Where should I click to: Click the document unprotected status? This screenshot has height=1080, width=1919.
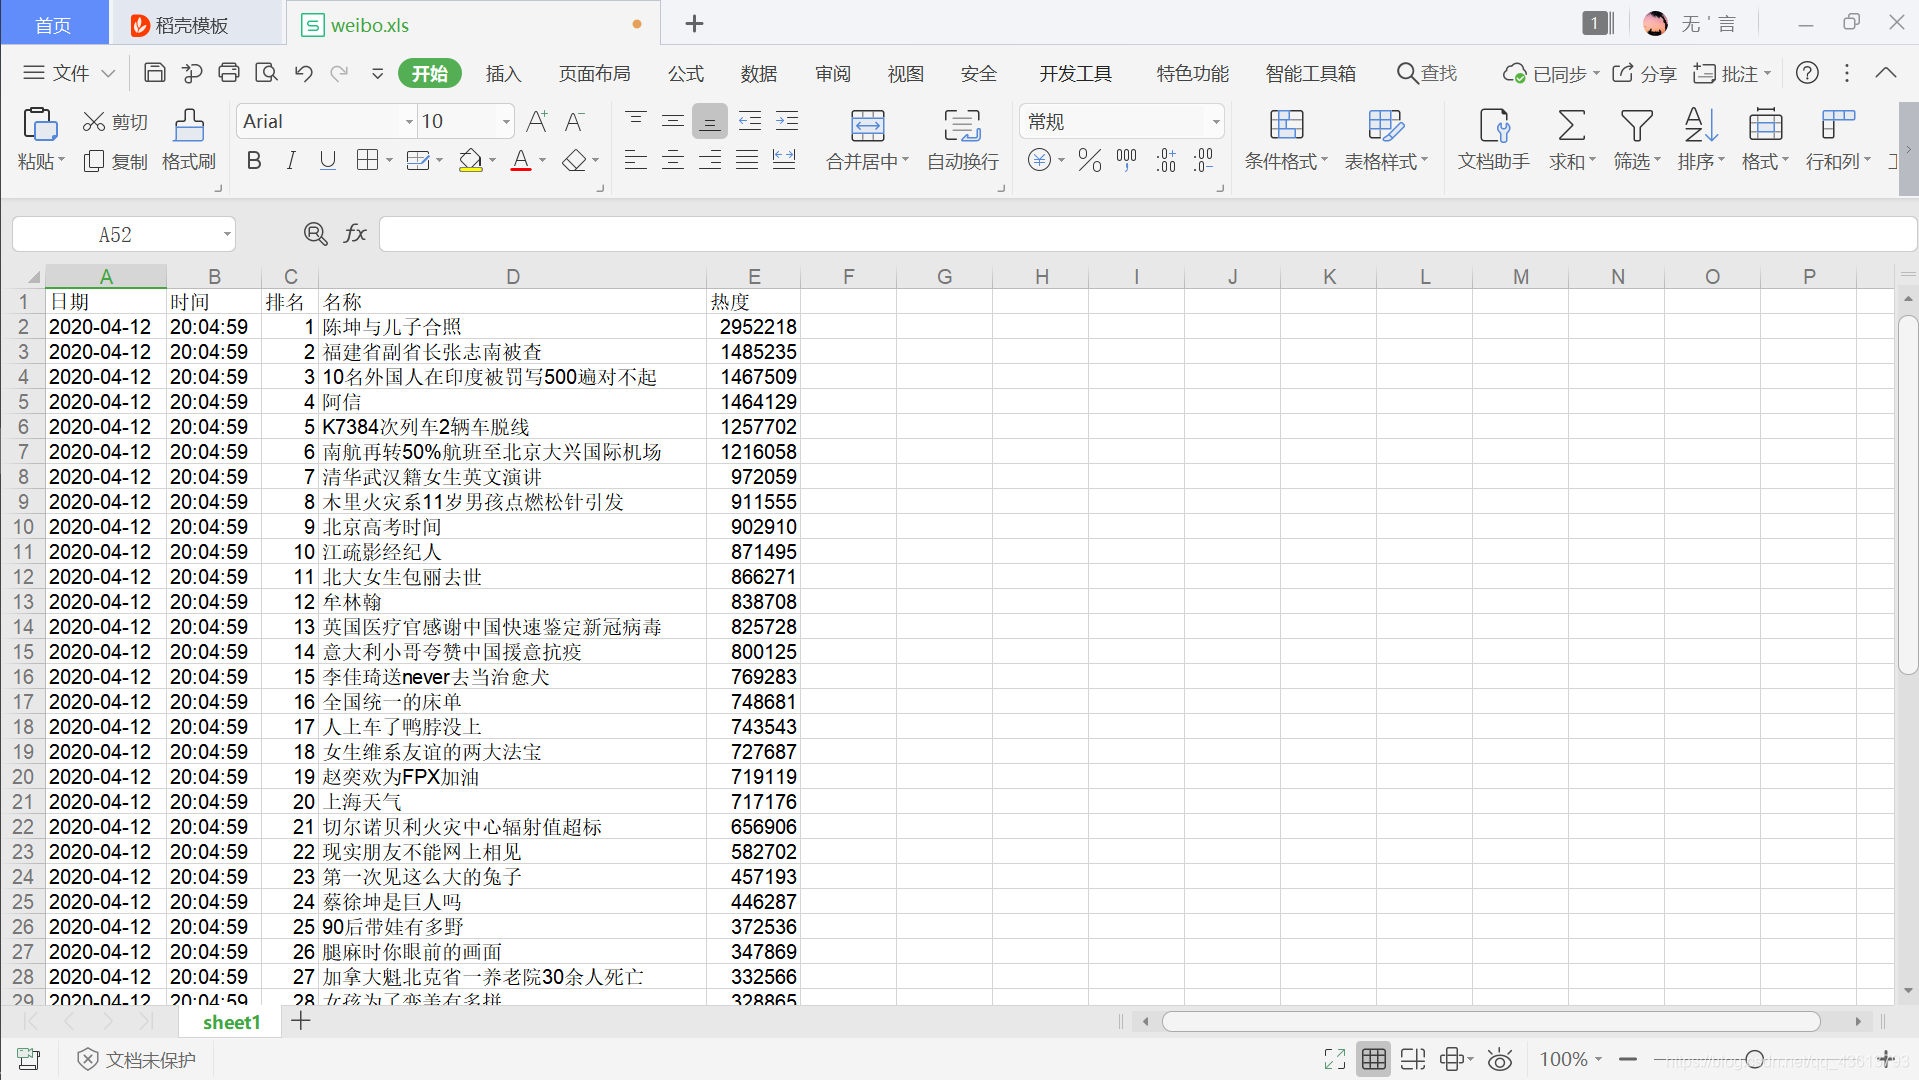pyautogui.click(x=137, y=1059)
